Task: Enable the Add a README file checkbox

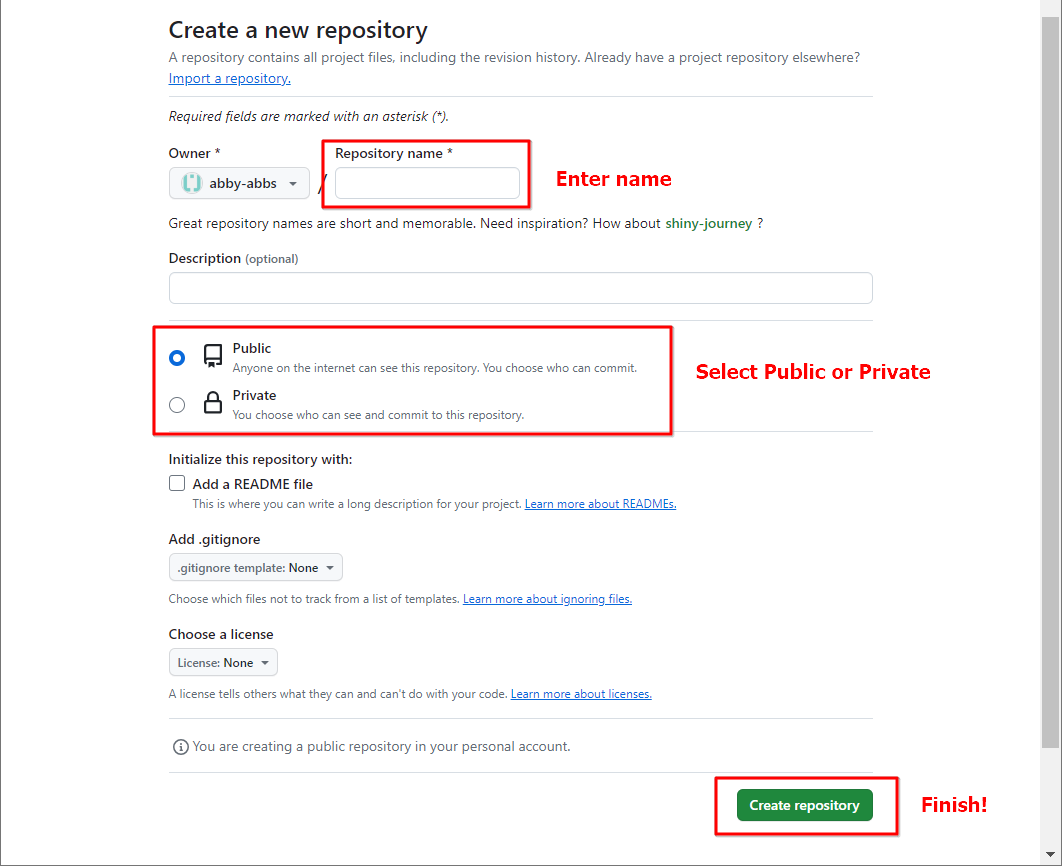Action: point(177,483)
